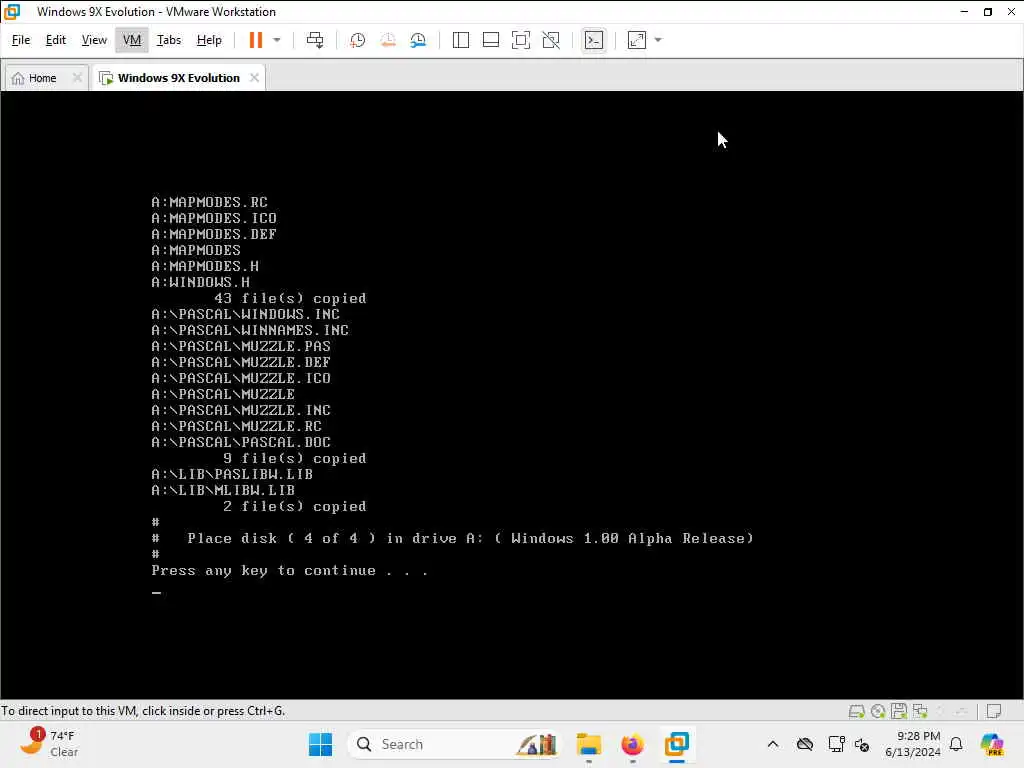Click the hard disk device status icon
1024x768 pixels.
856,711
